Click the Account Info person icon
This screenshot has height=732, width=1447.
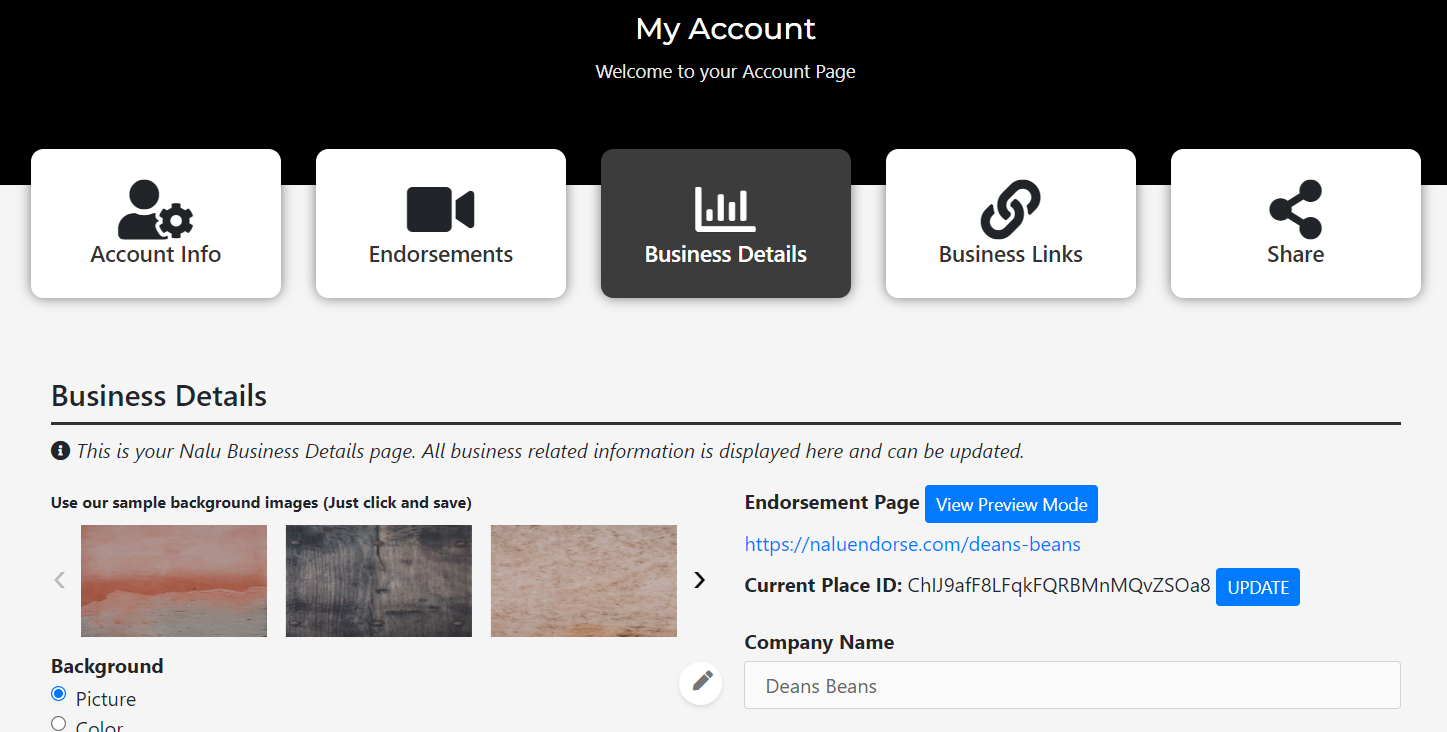[155, 208]
